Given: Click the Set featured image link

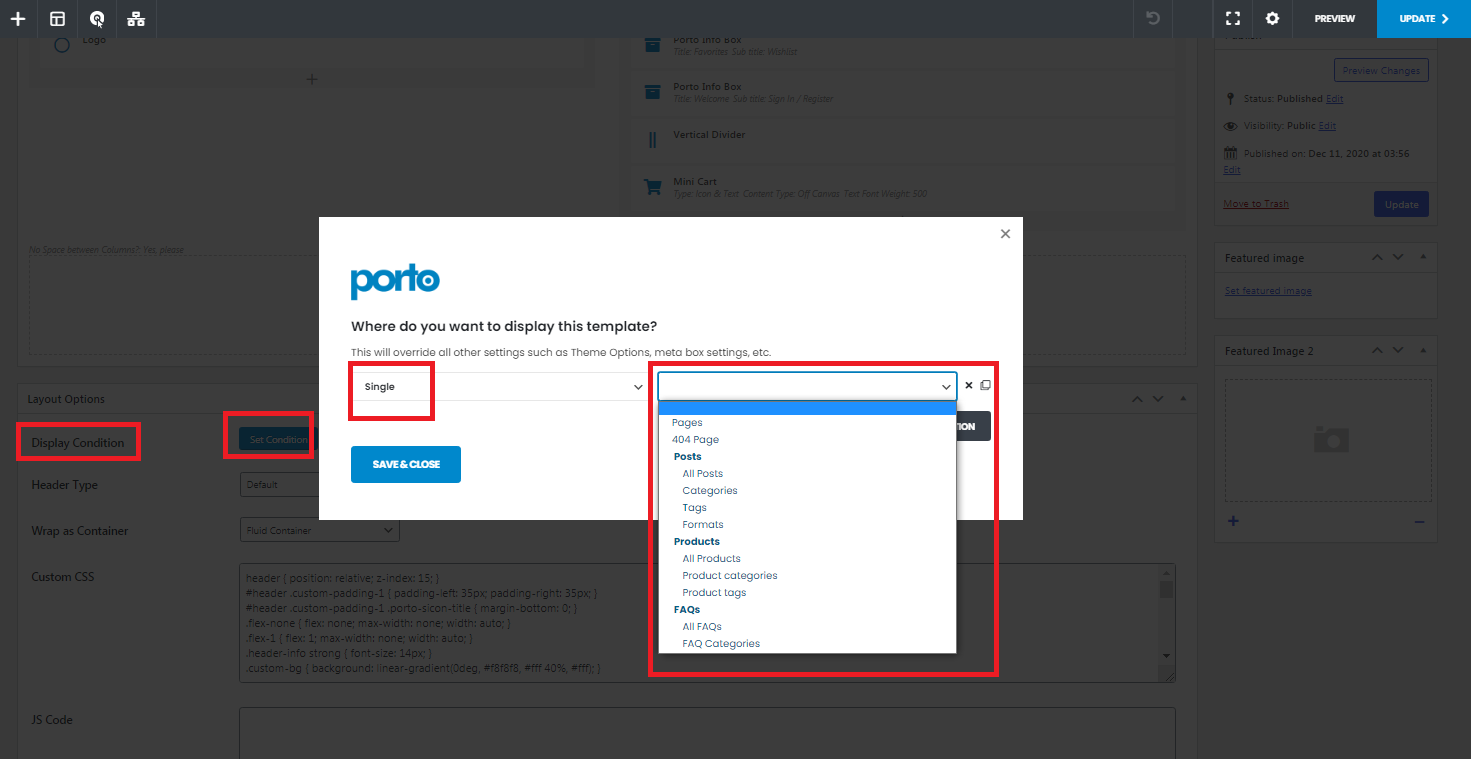Looking at the screenshot, I should (1268, 291).
